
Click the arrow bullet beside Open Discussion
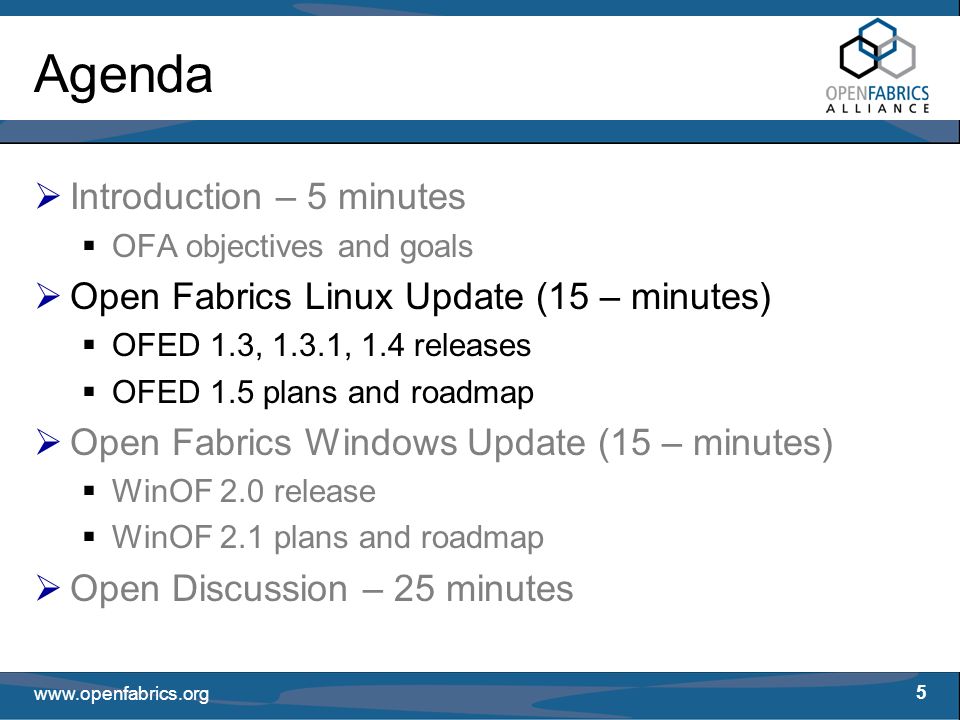pos(48,588)
